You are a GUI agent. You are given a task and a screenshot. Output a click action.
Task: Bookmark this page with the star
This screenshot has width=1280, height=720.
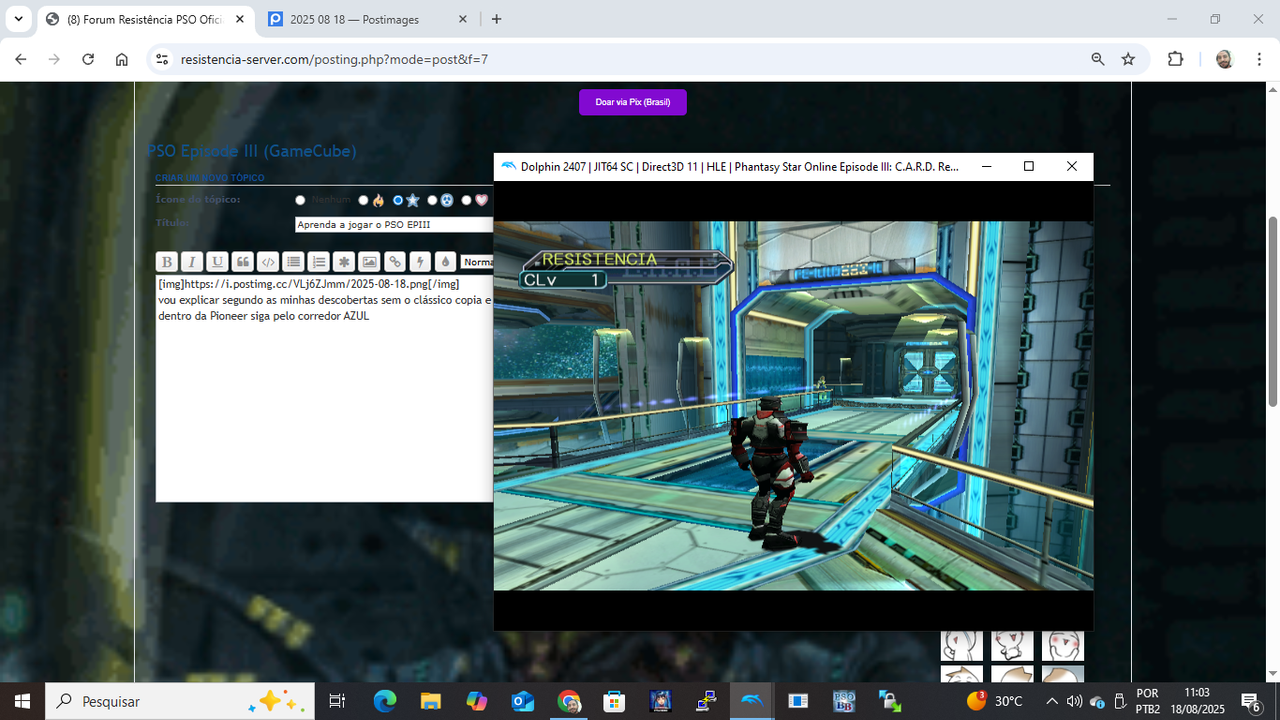pos(1129,59)
